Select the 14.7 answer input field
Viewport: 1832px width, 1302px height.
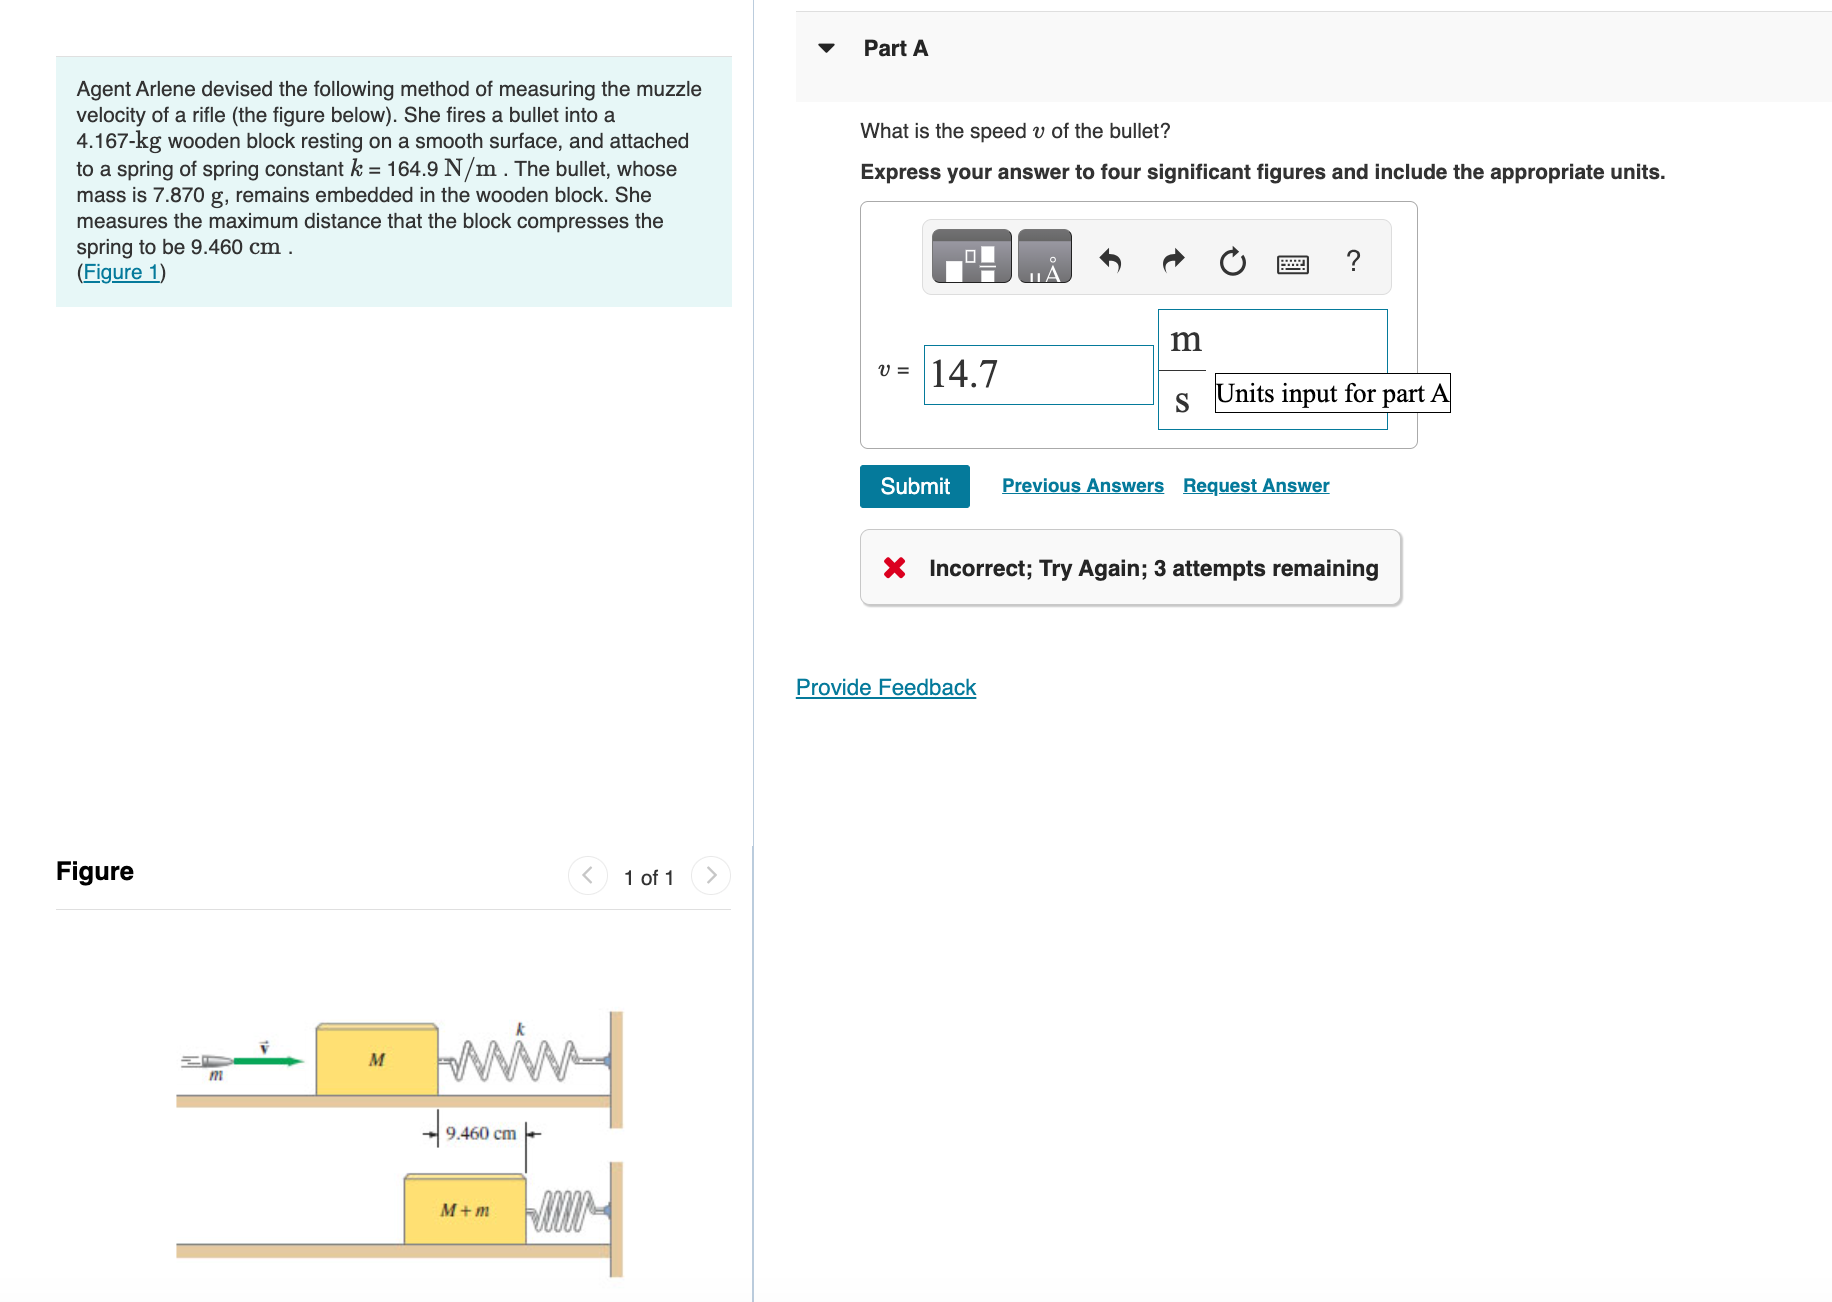point(1037,374)
